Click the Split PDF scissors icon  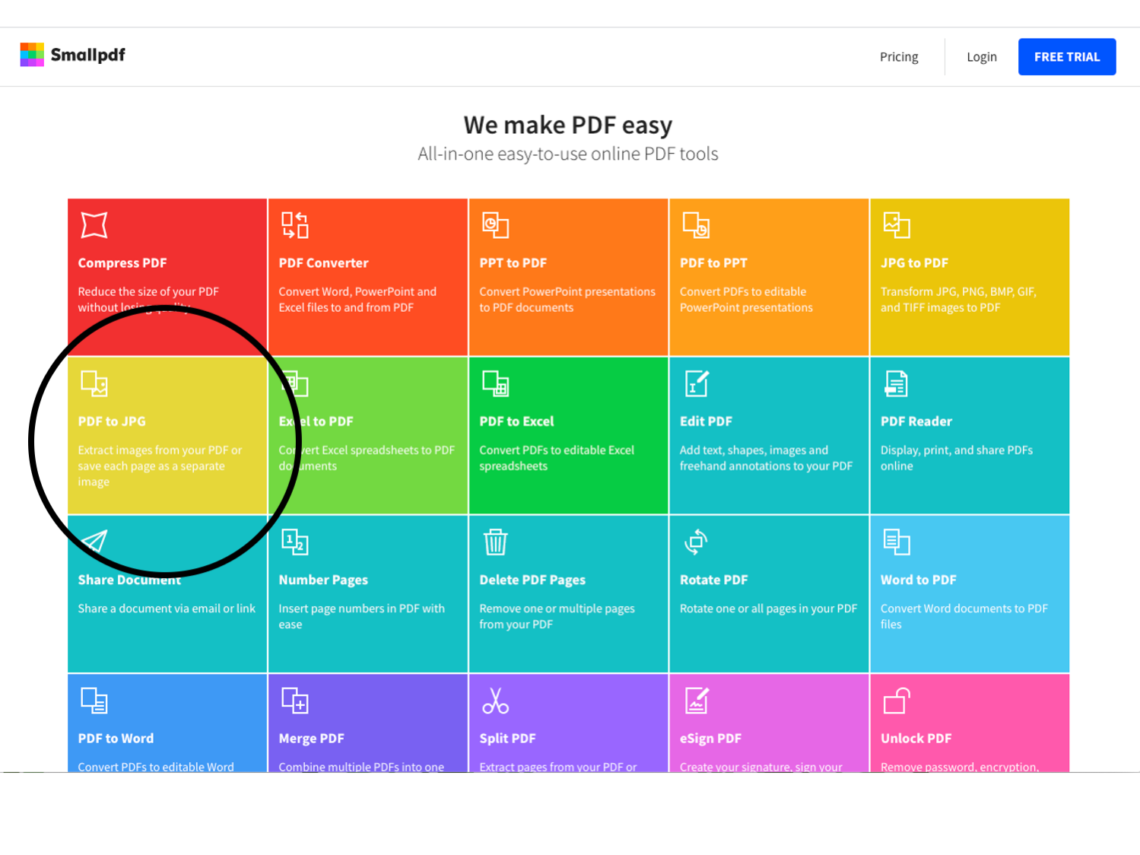[496, 701]
